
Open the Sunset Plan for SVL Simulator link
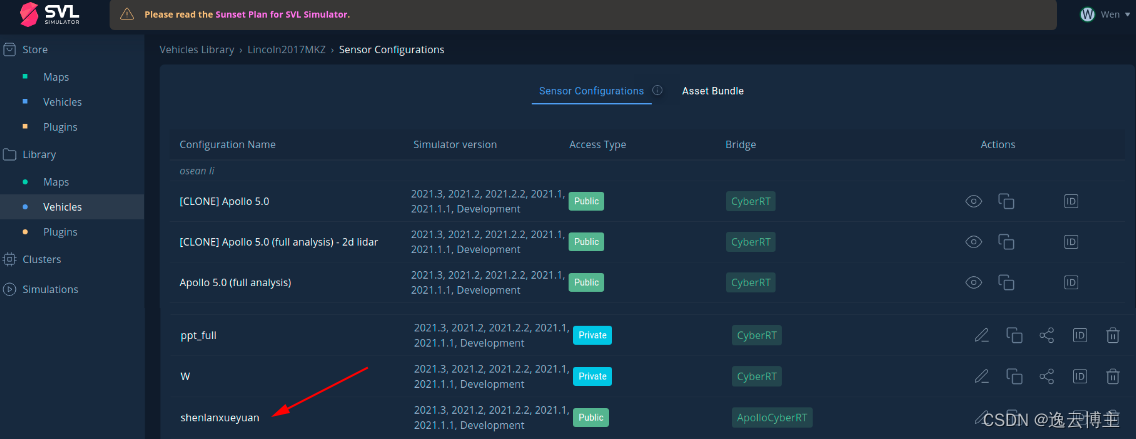[x=282, y=14]
